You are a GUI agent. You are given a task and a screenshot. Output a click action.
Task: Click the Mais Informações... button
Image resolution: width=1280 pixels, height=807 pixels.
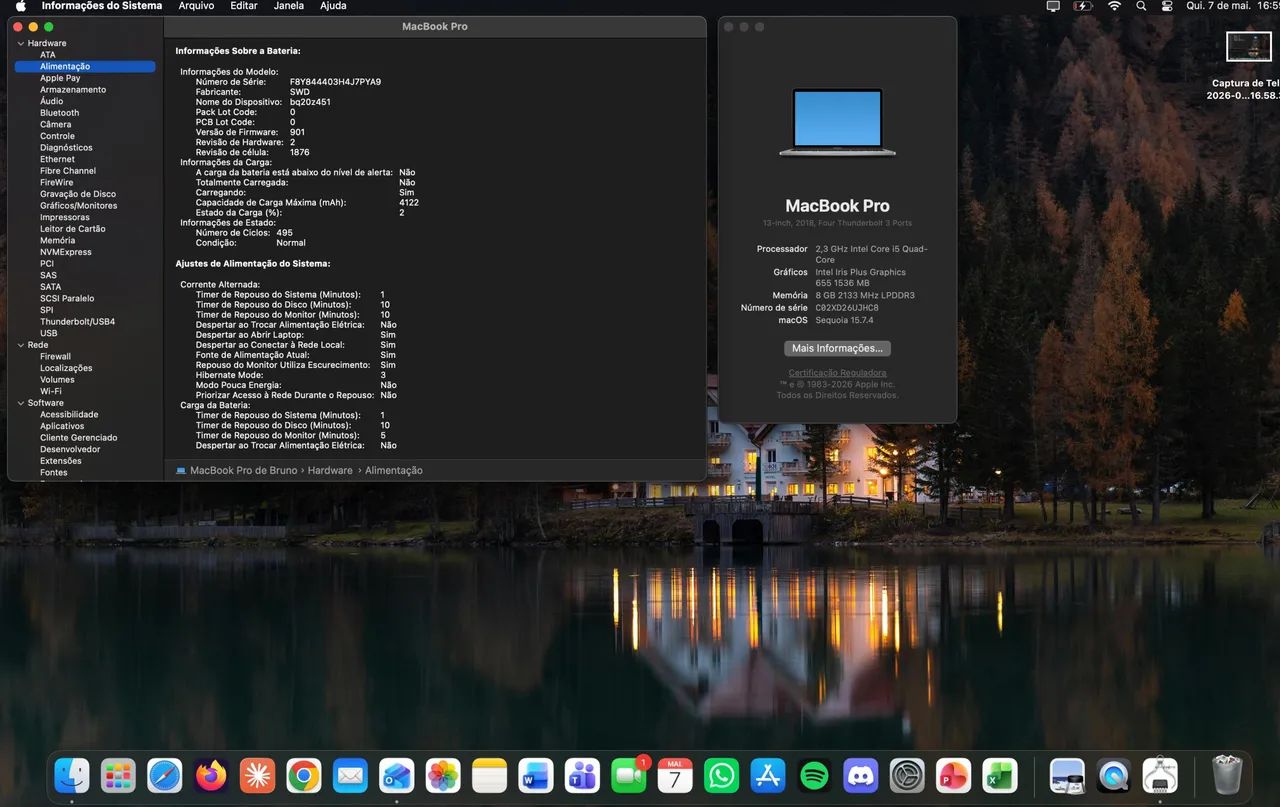(837, 348)
